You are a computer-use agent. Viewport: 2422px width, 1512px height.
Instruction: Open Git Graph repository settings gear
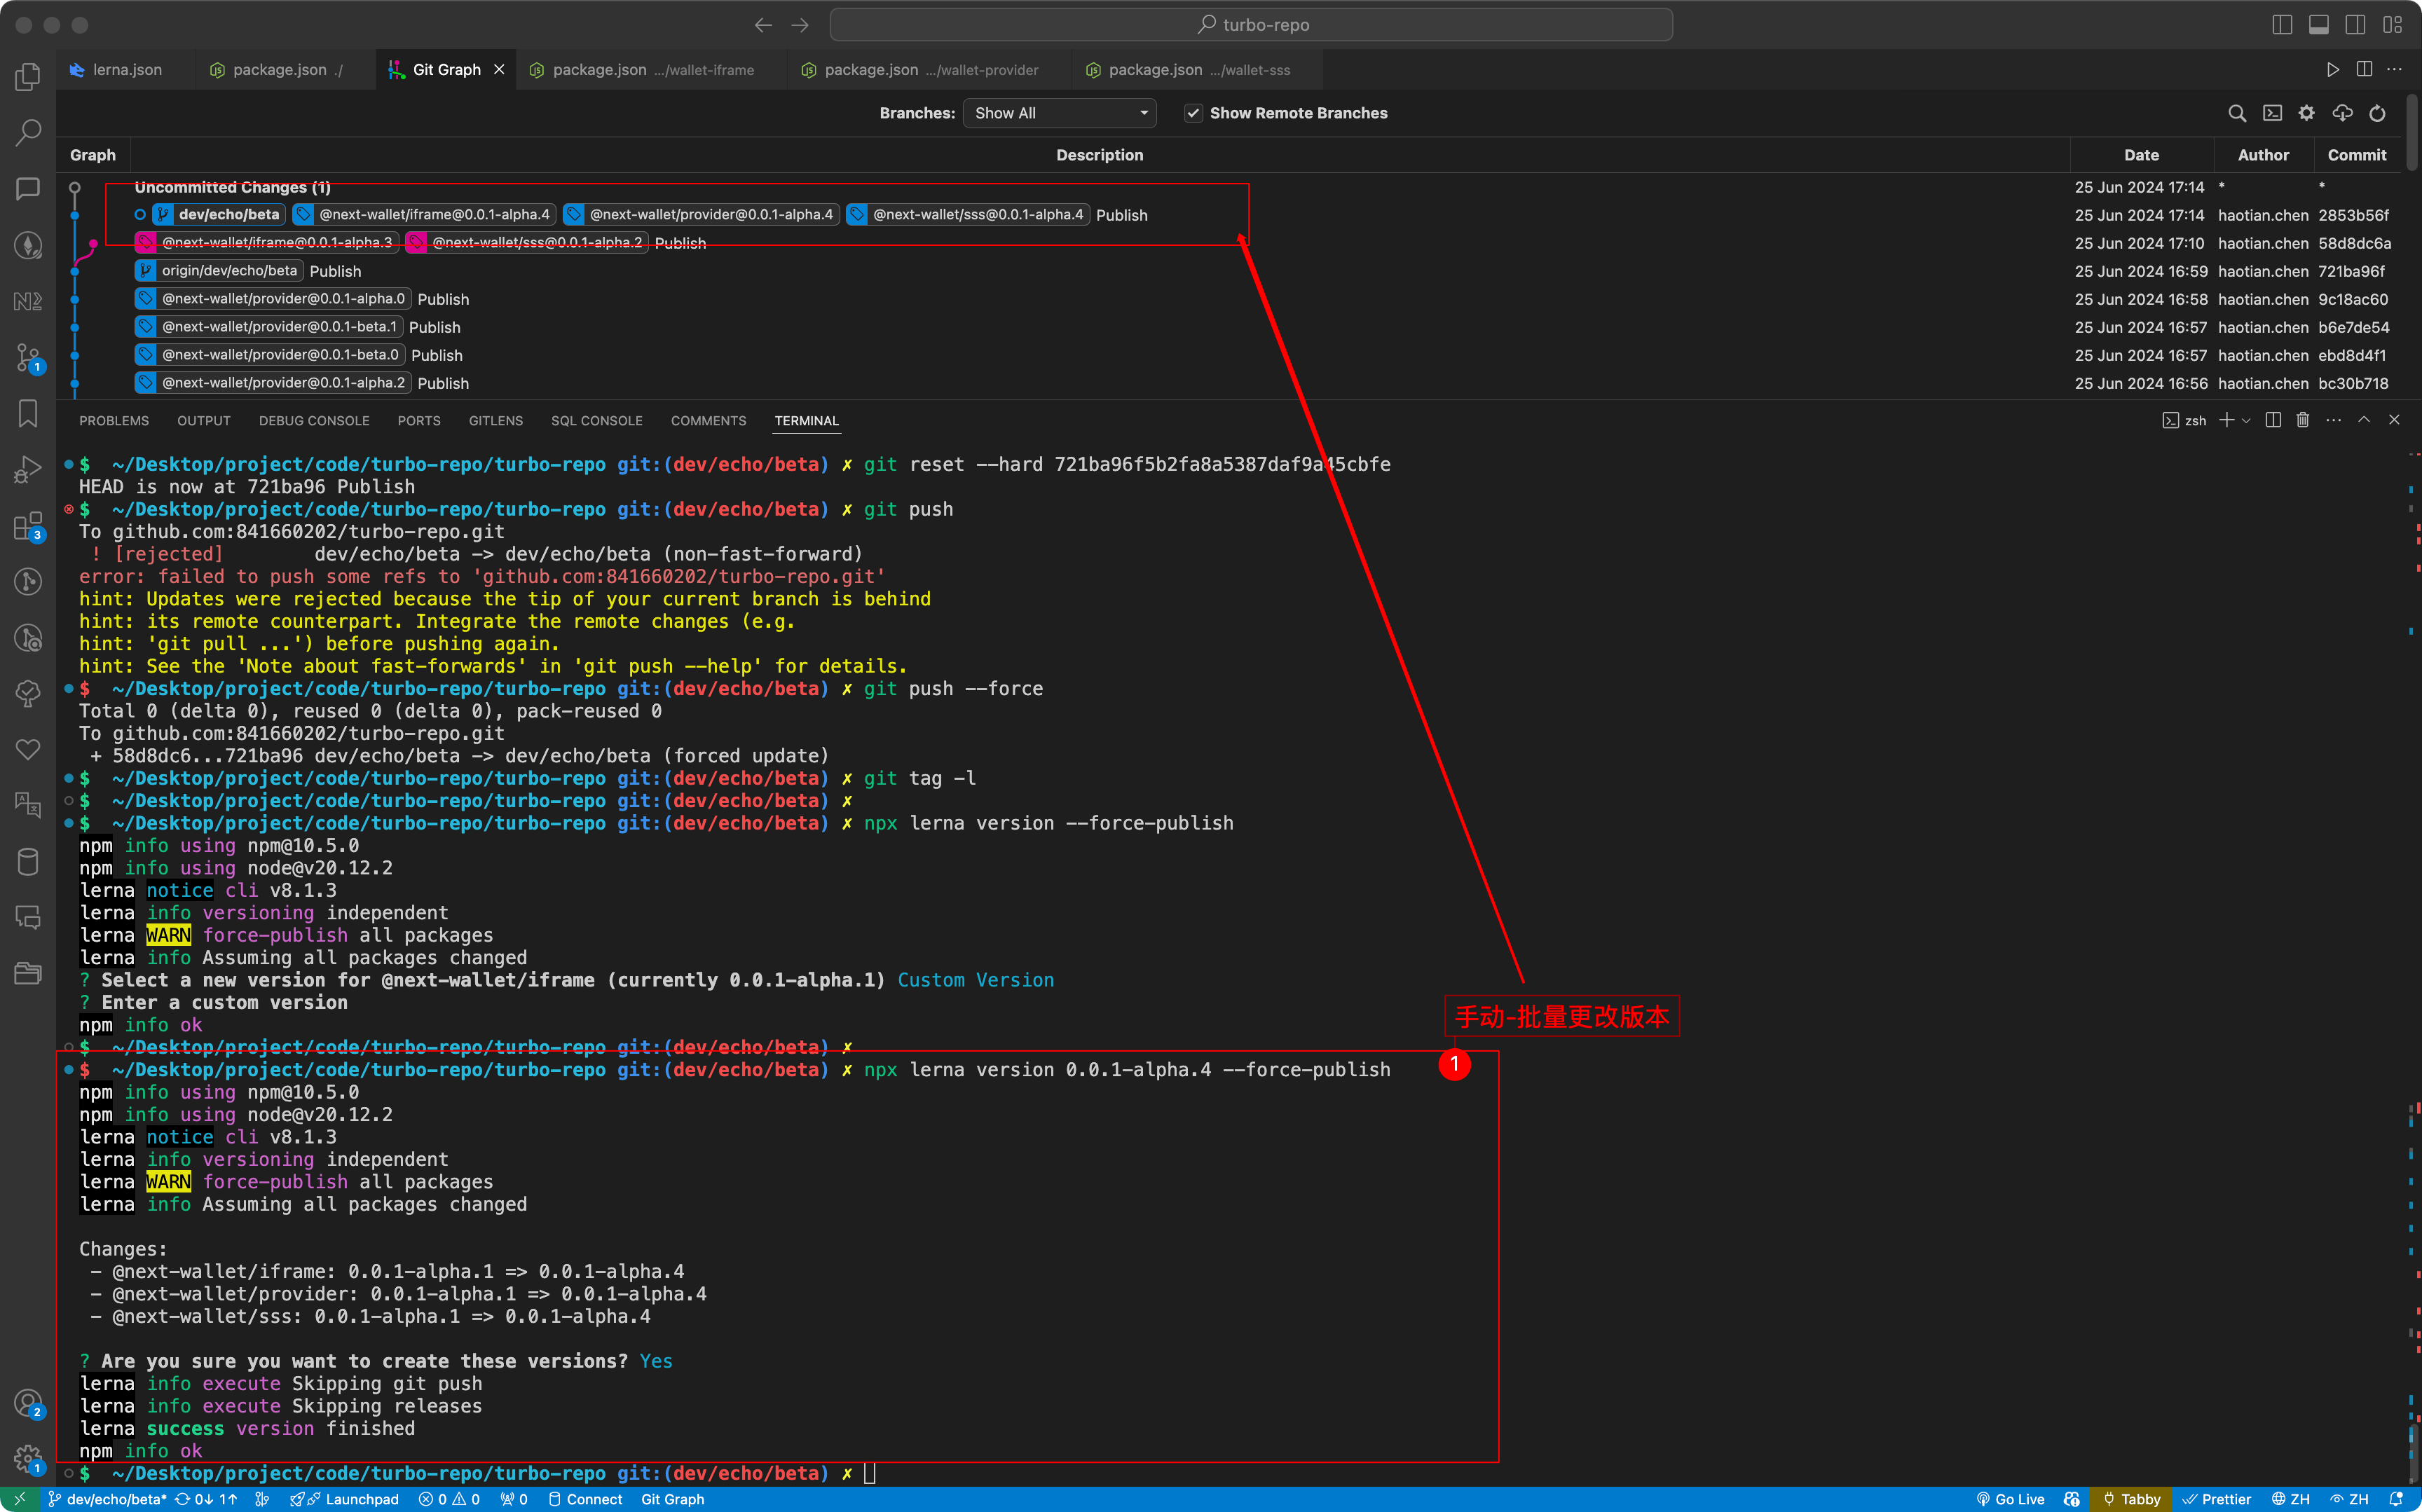coord(2307,113)
